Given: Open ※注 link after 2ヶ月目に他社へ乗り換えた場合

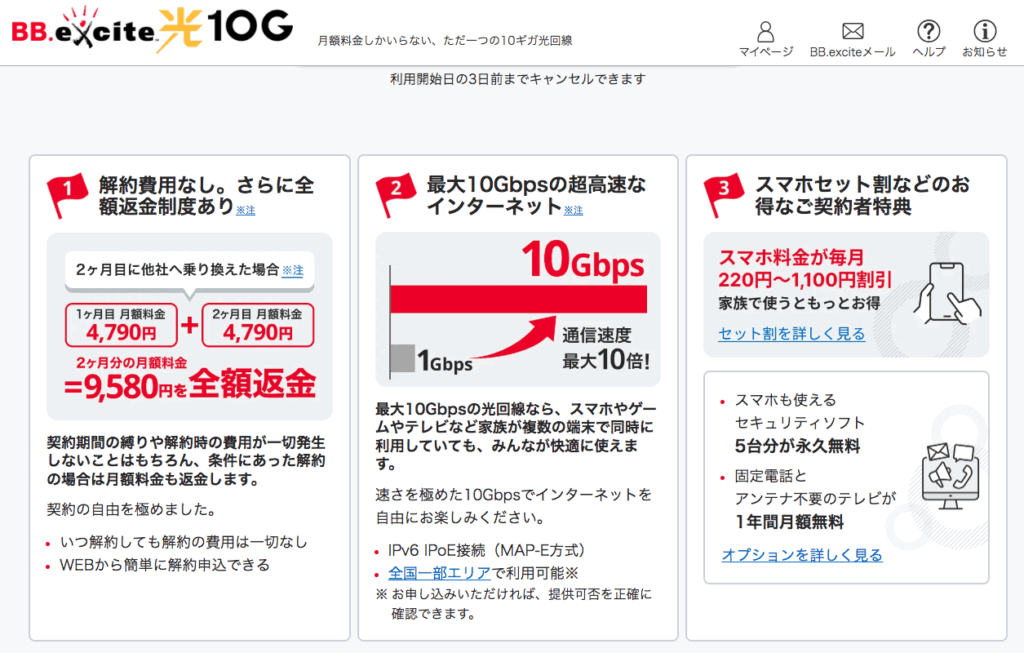Looking at the screenshot, I should [293, 270].
